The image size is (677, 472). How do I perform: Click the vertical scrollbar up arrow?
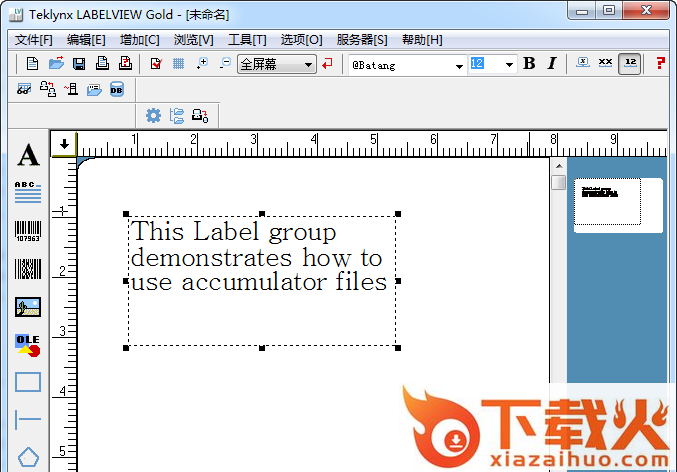[x=559, y=166]
